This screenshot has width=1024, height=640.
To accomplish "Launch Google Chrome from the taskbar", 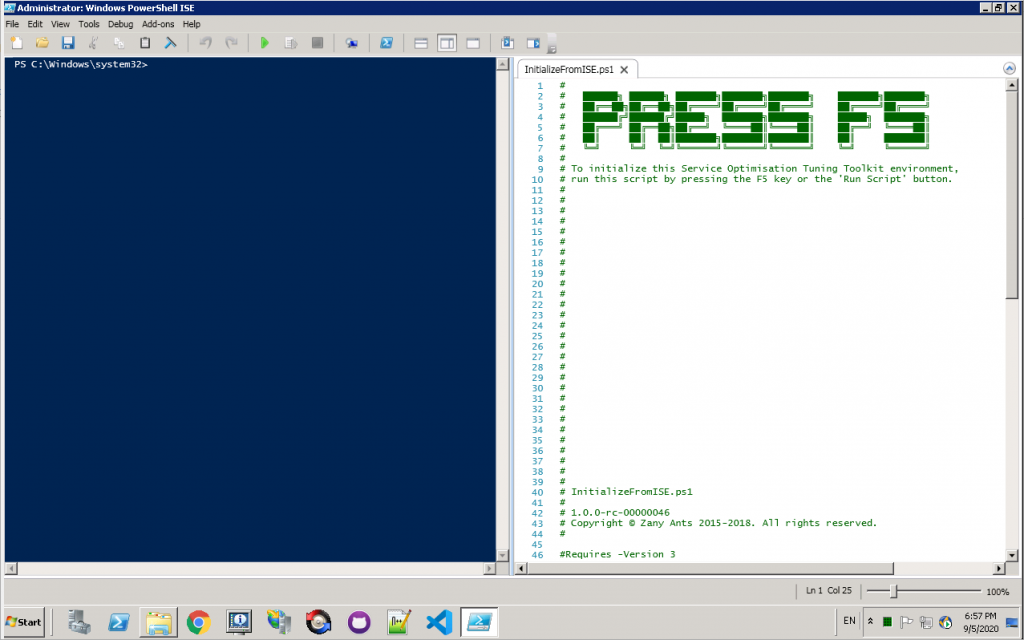I will pos(199,622).
